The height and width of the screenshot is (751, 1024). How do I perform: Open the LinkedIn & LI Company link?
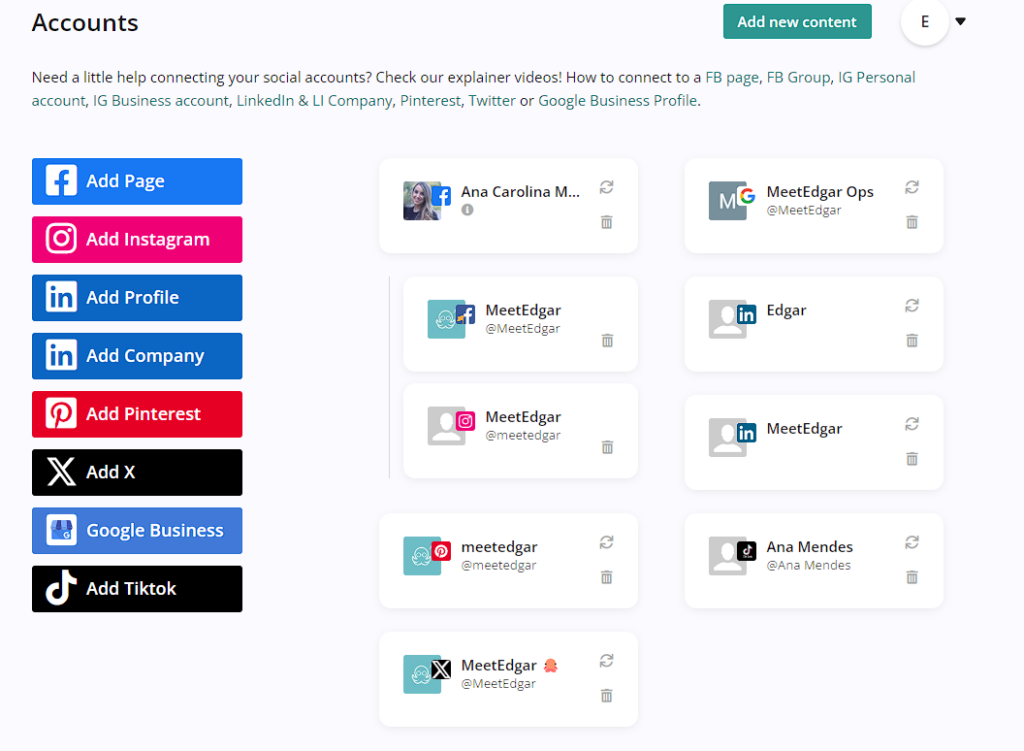coord(314,101)
